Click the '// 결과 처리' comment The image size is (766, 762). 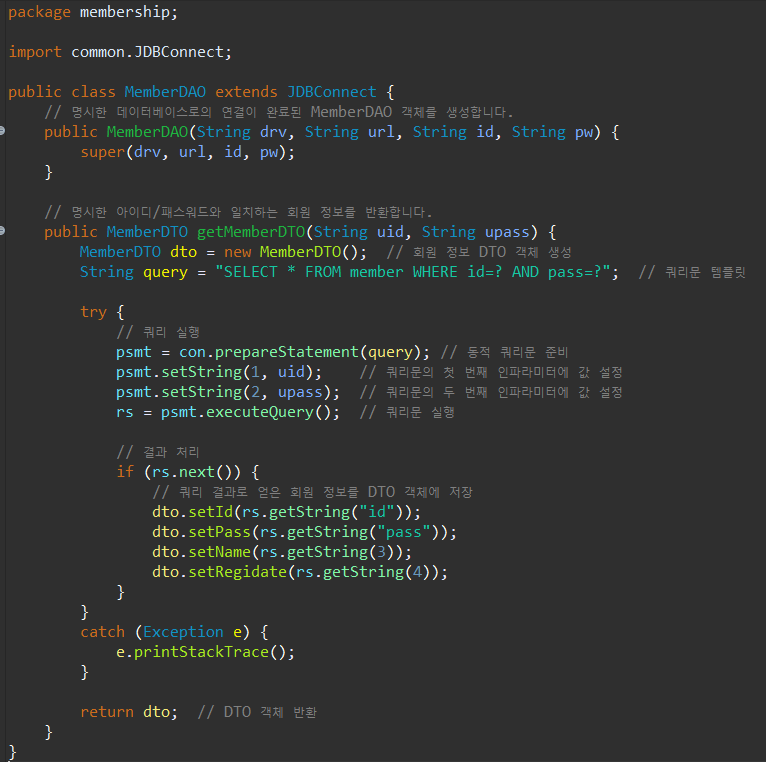(158, 452)
